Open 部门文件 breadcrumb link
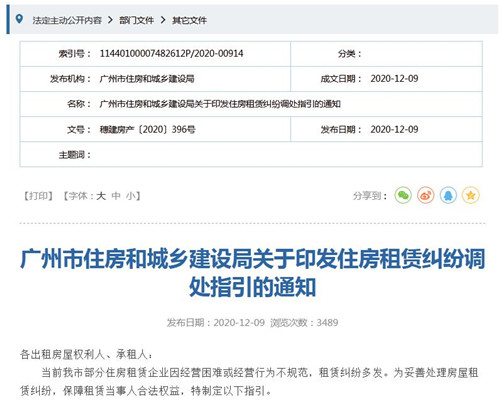The image size is (500, 403). point(136,20)
